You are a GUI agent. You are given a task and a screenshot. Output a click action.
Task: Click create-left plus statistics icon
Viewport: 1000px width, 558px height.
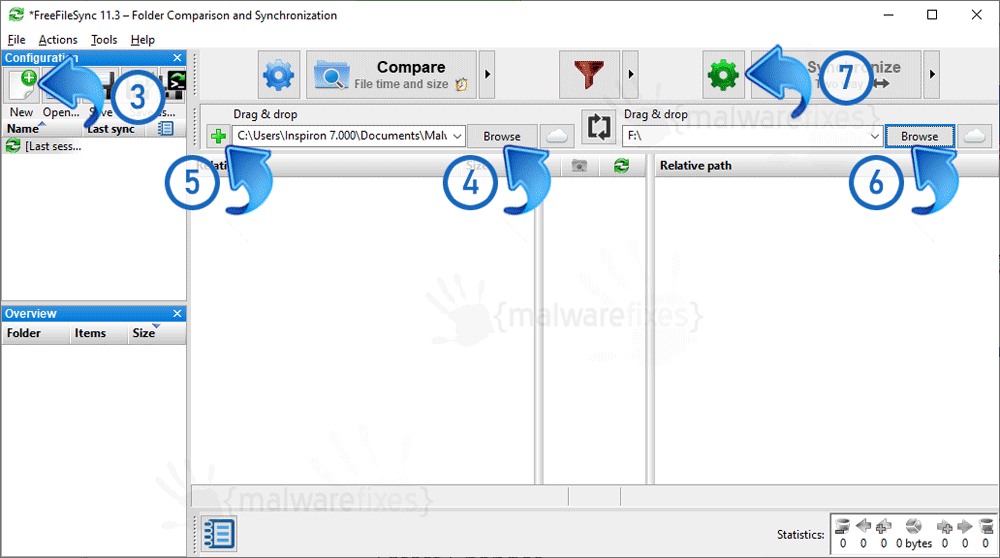click(x=884, y=526)
